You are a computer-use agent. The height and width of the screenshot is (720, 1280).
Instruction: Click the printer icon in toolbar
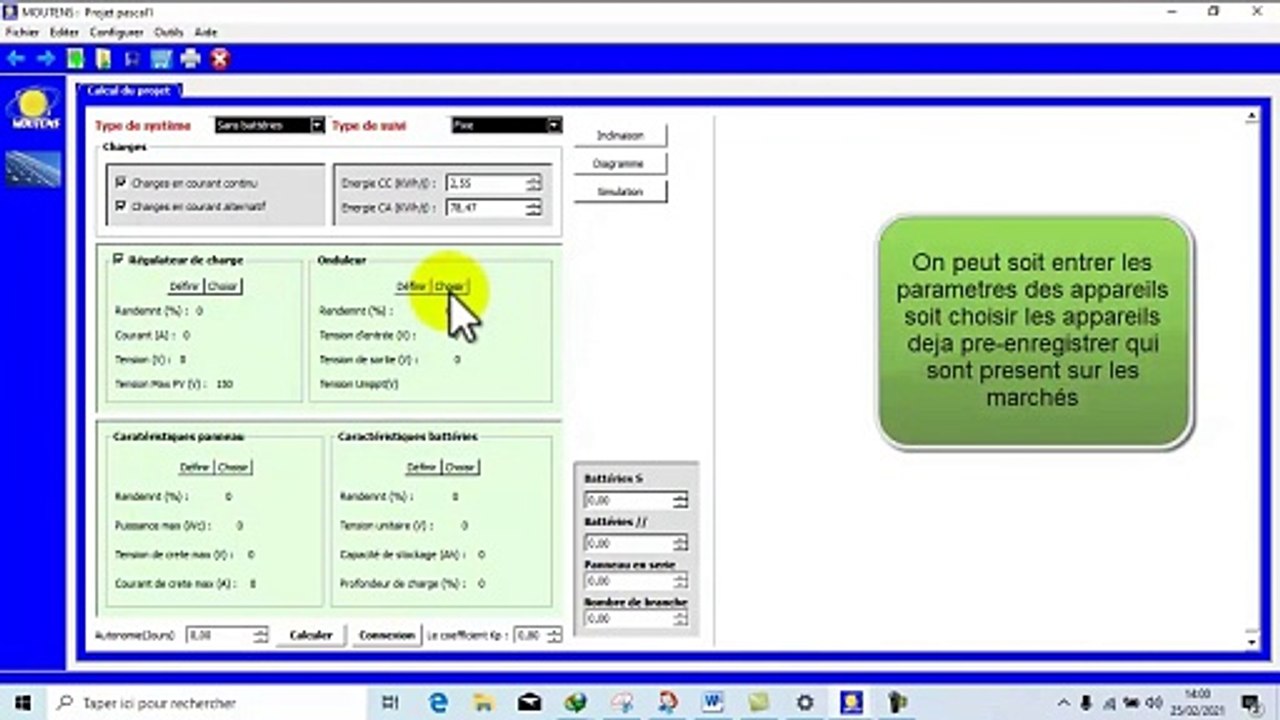[x=192, y=59]
